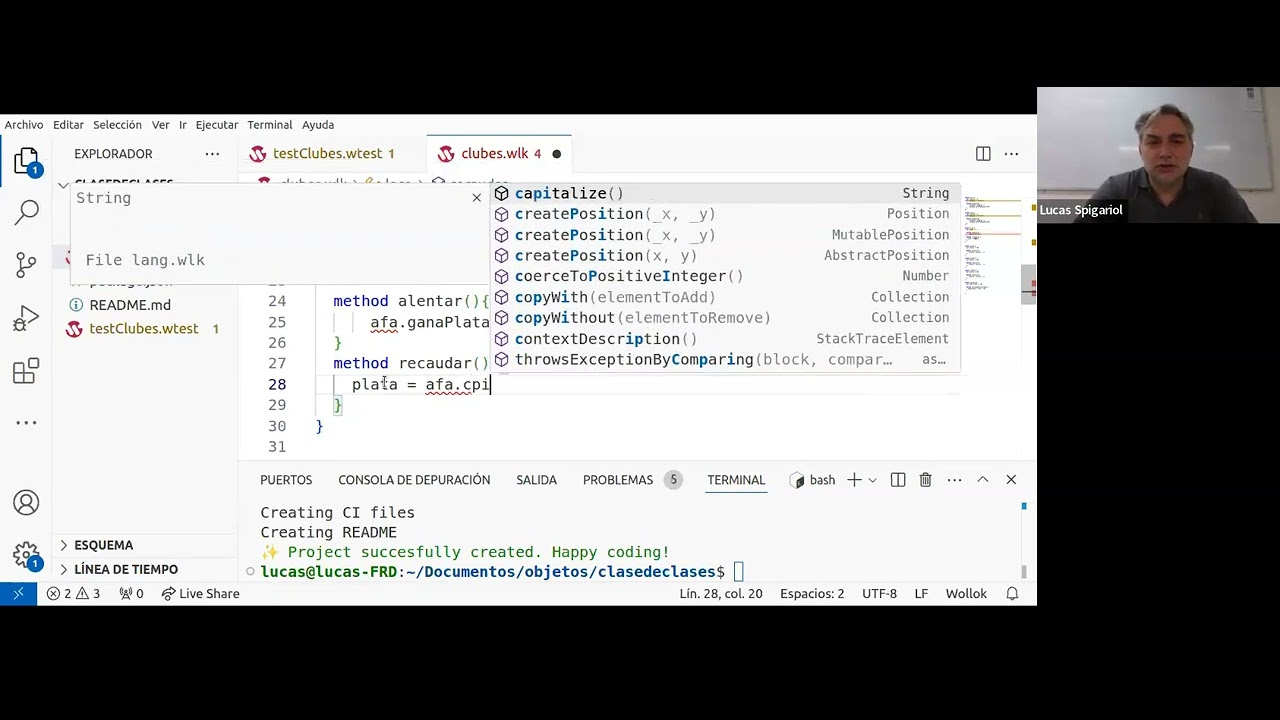1280x720 pixels.
Task: Maximize the panel with the up chevron
Action: pyautogui.click(x=983, y=480)
